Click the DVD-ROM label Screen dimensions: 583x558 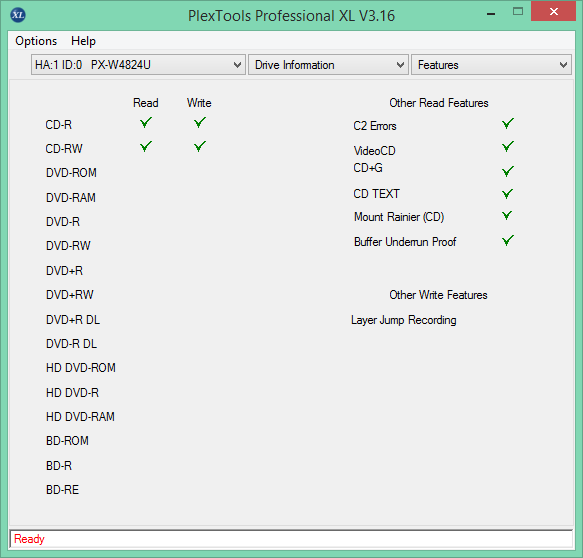pos(71,173)
